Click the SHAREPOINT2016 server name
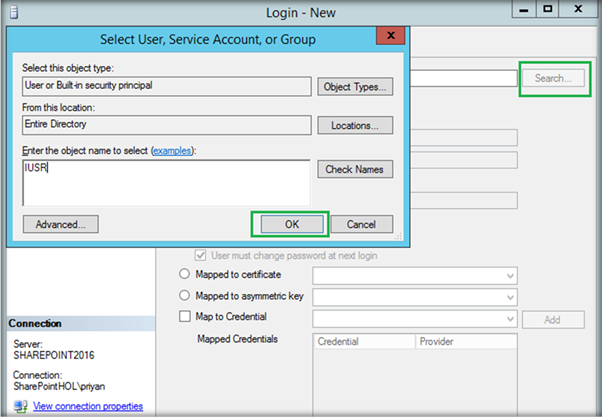Image resolution: width=602 pixels, height=417 pixels. point(54,355)
